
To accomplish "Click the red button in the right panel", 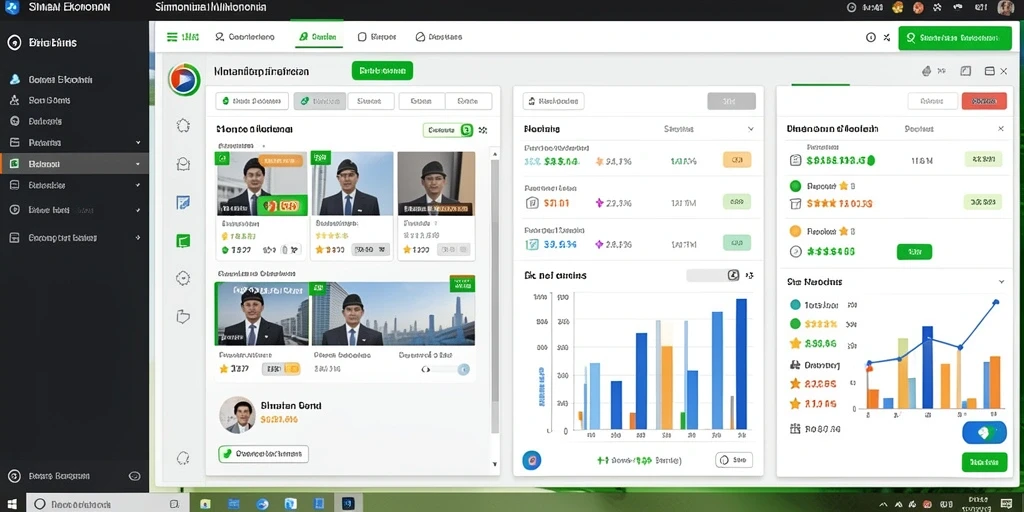I will pyautogui.click(x=984, y=101).
